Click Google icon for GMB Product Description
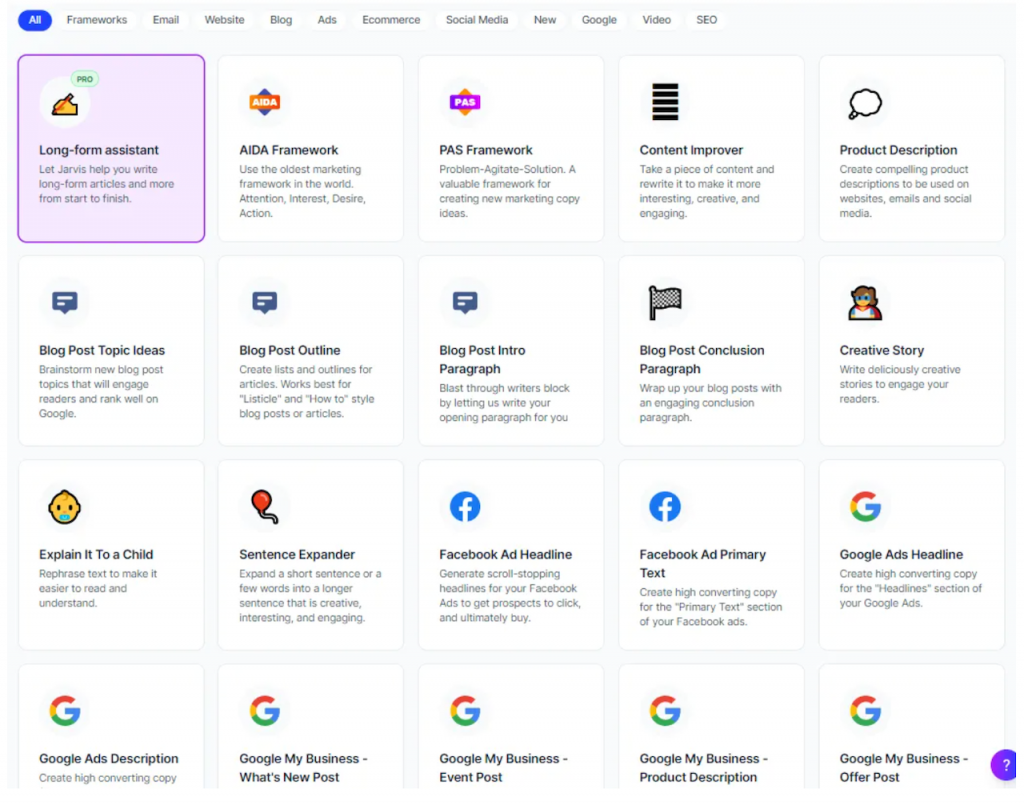 (665, 711)
